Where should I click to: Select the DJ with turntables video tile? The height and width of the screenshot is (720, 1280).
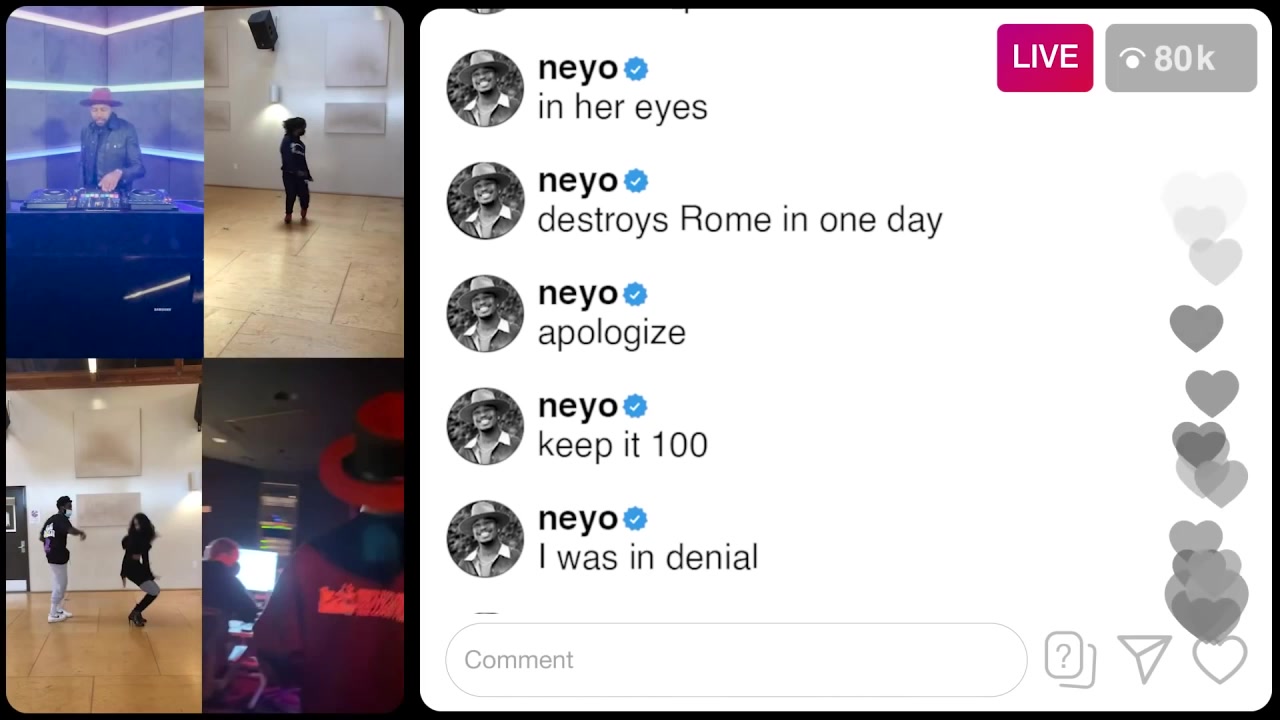click(x=104, y=182)
